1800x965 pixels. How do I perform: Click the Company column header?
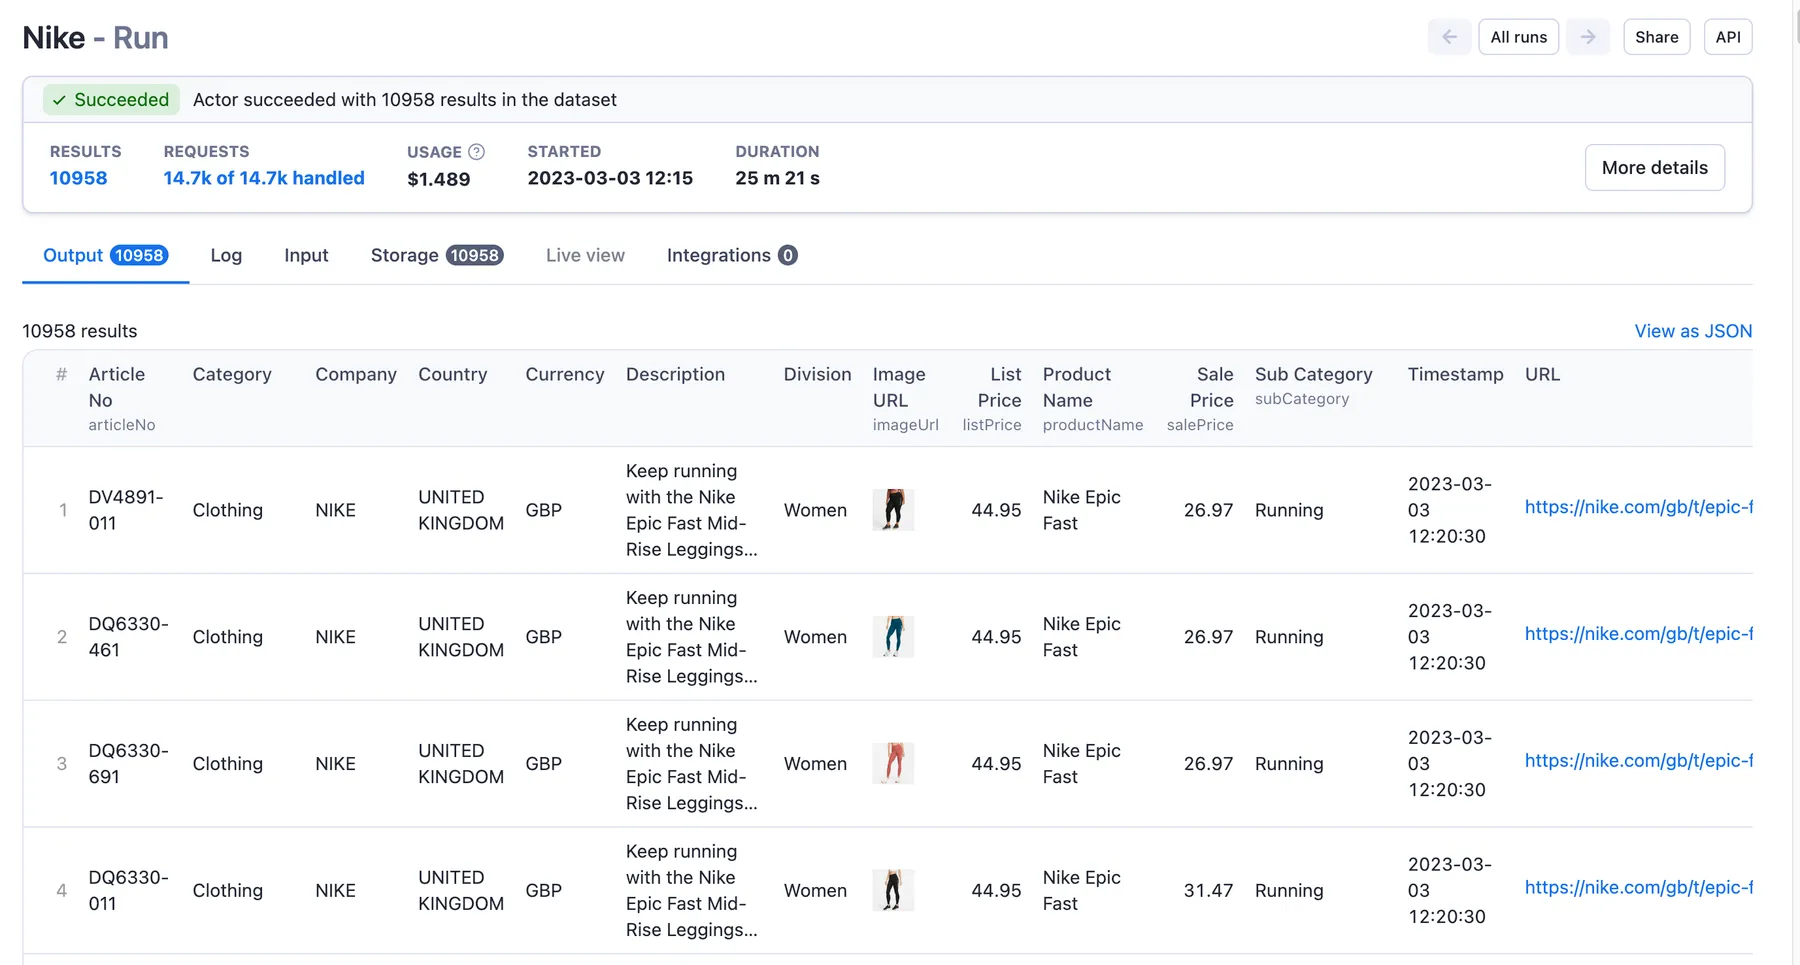pos(356,375)
